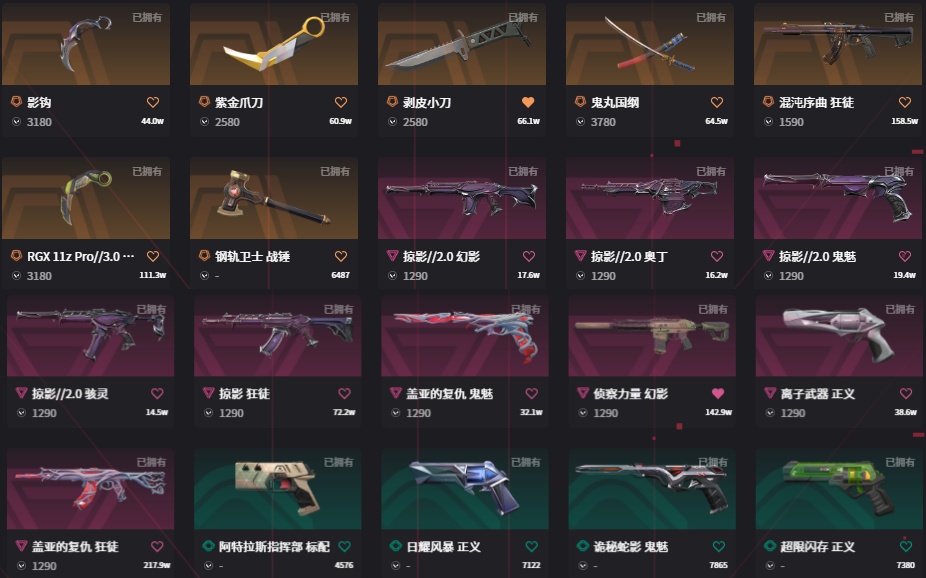Click the currency icon beside 3780 price

pos(581,122)
